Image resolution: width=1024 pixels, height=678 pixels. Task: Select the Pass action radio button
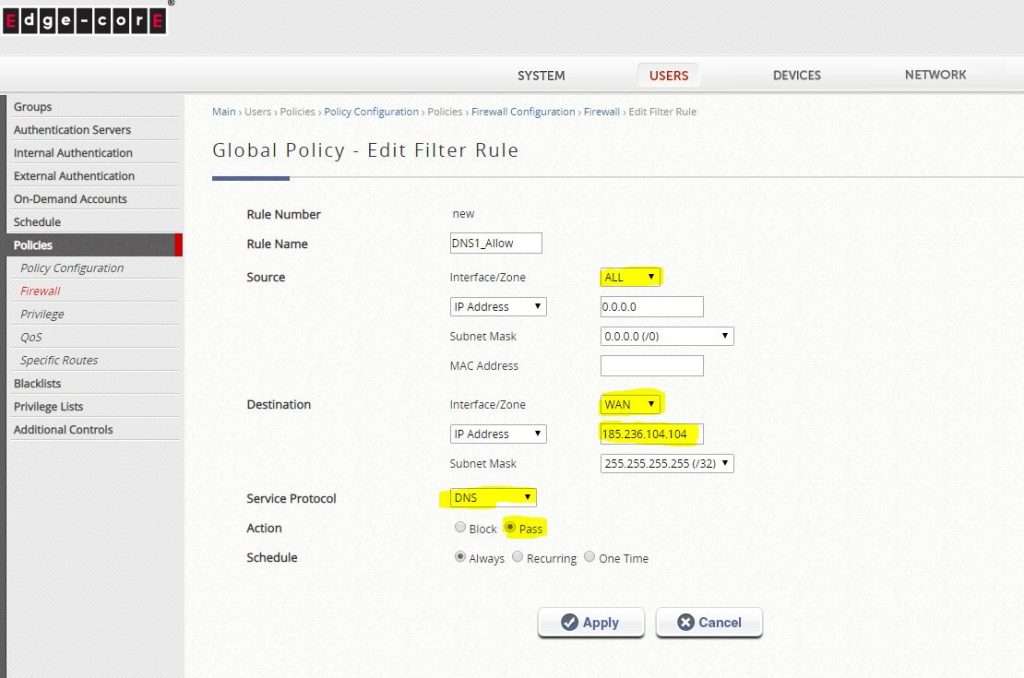point(511,527)
